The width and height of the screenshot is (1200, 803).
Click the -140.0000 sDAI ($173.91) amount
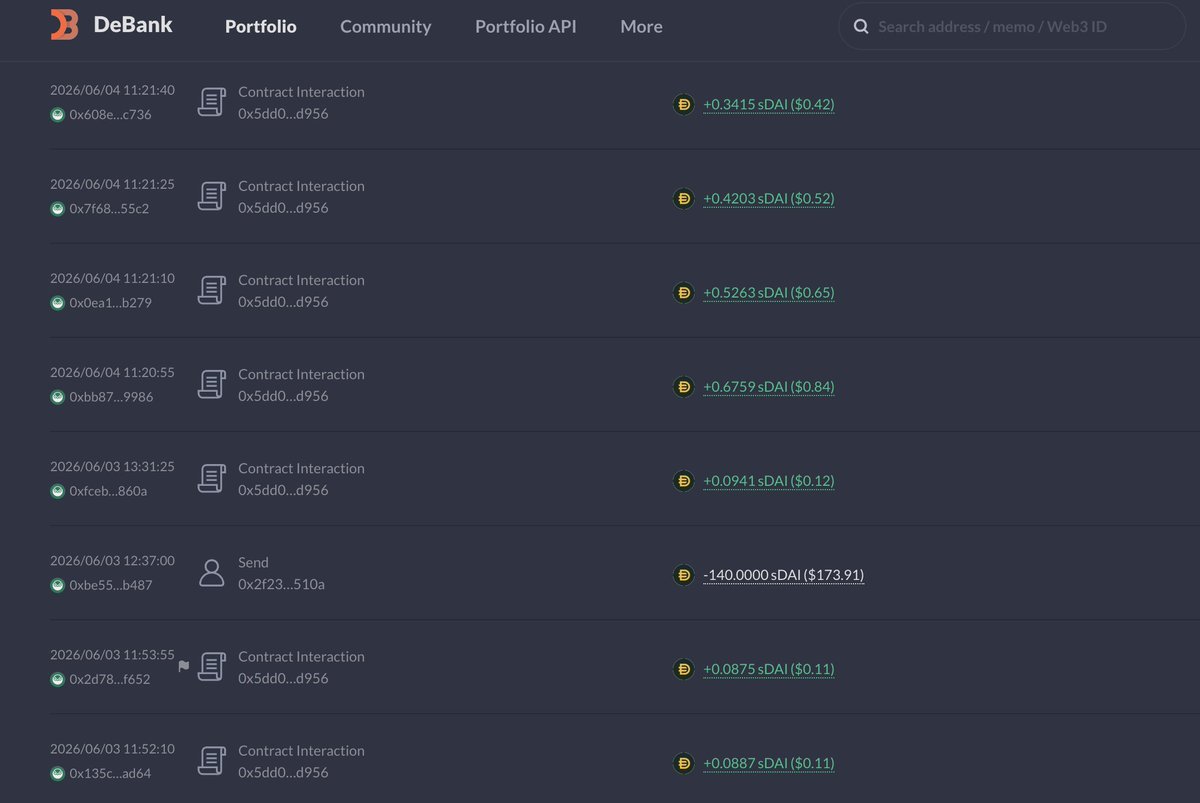point(783,575)
